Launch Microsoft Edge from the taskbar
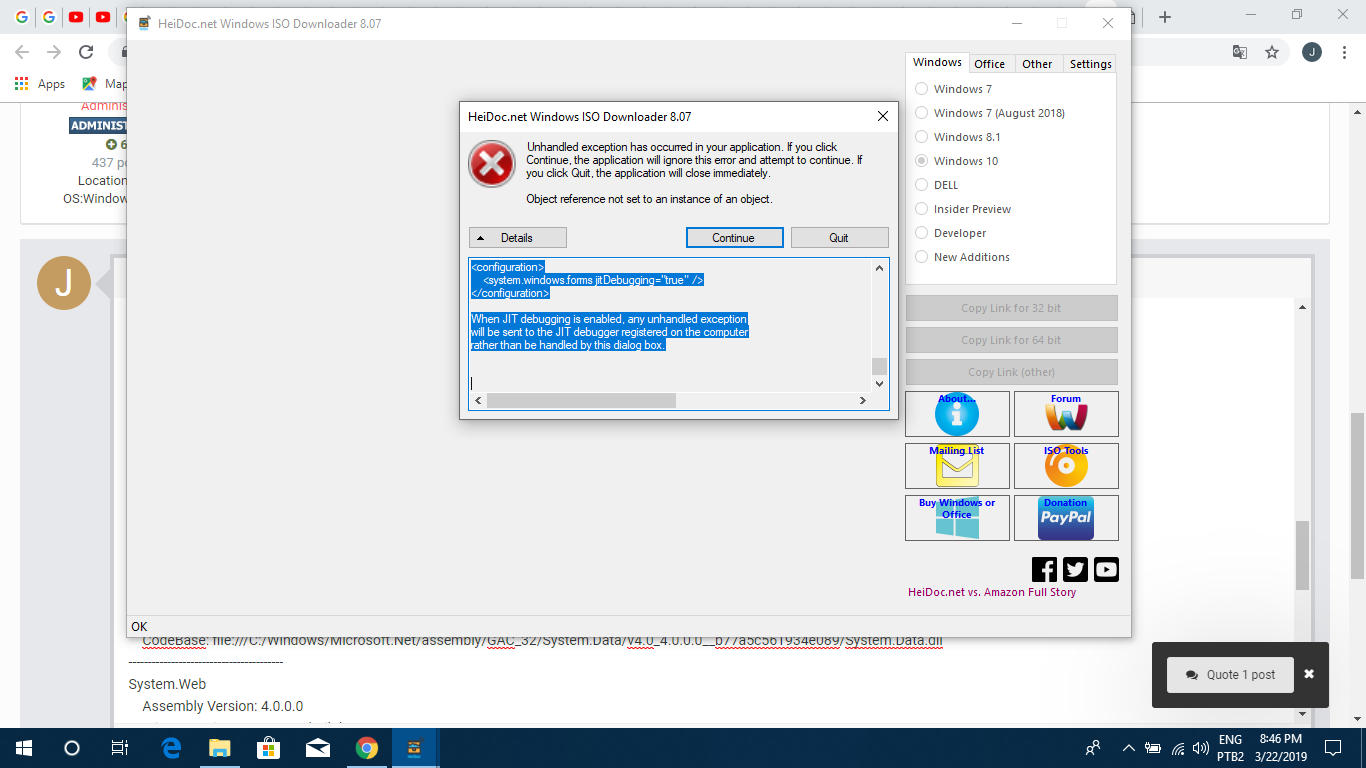This screenshot has height=768, width=1366. click(171, 748)
